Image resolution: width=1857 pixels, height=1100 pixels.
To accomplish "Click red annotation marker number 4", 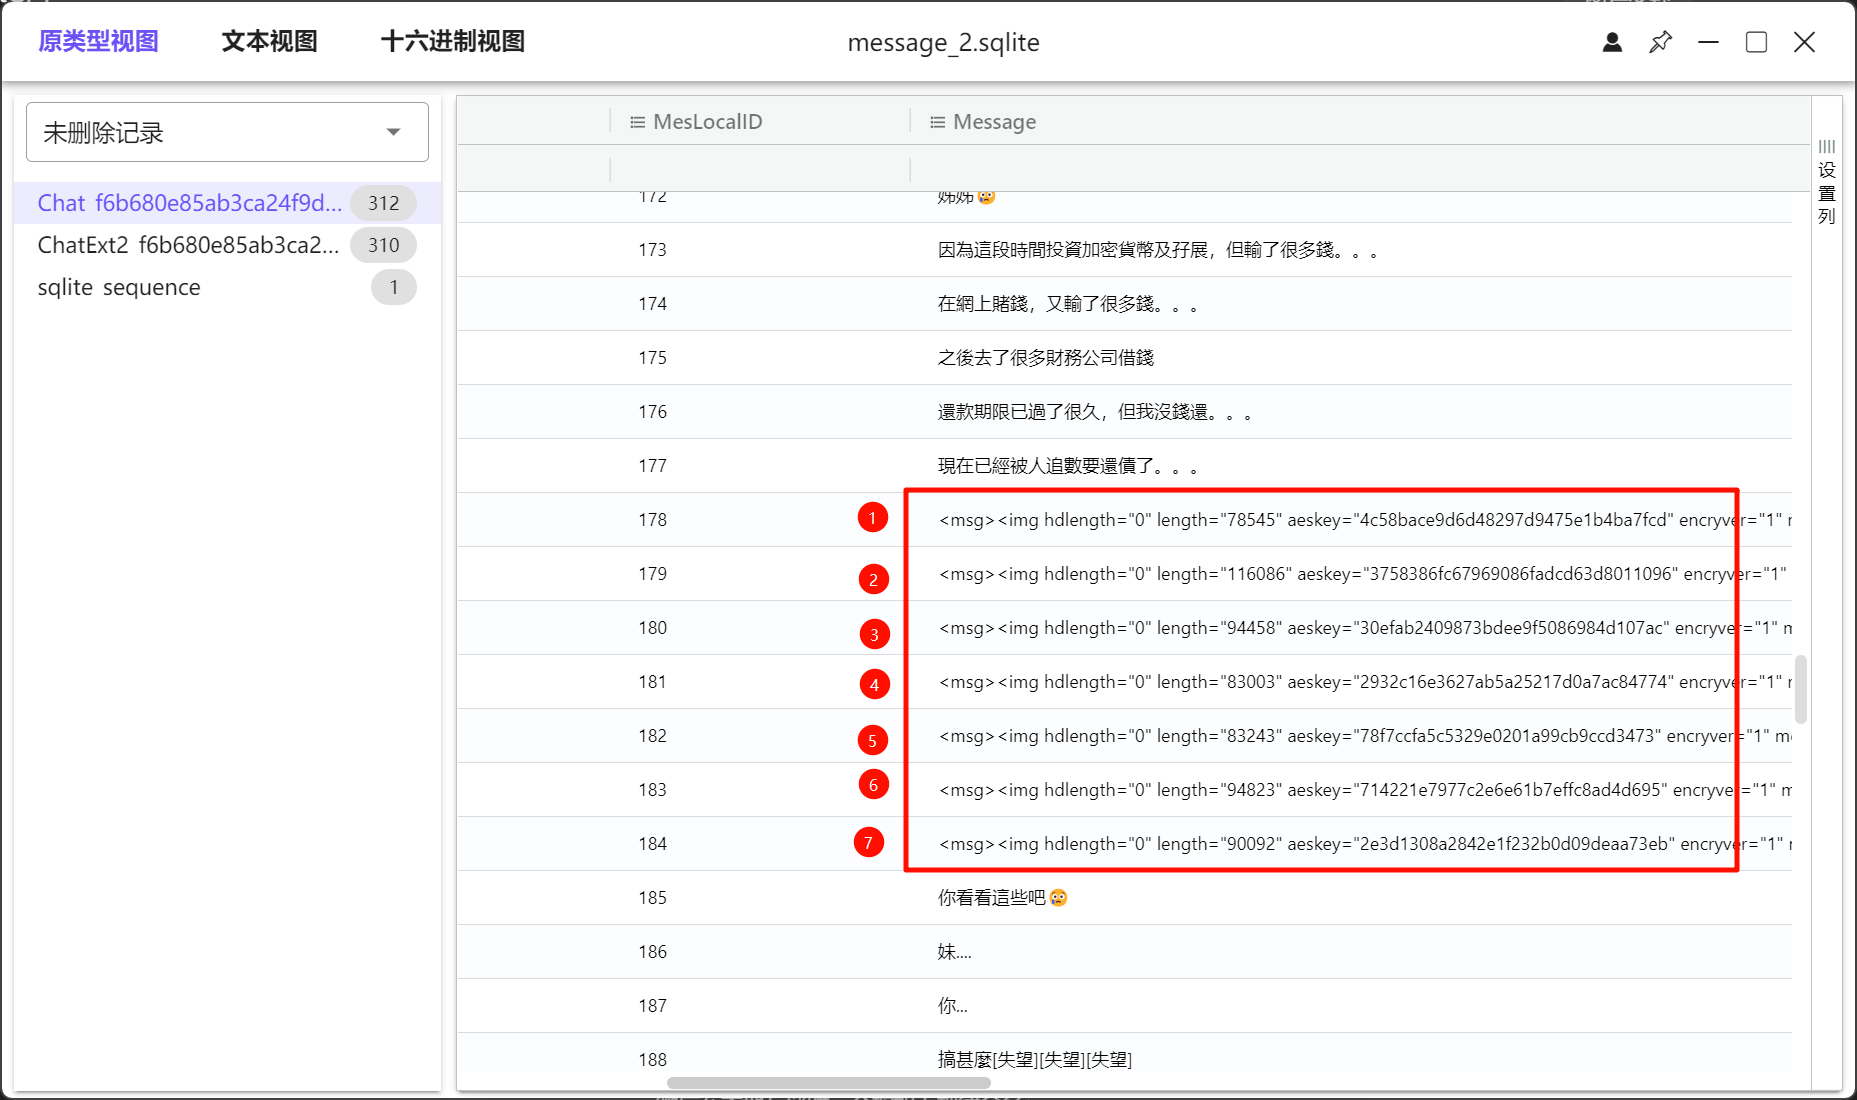I will (x=874, y=685).
